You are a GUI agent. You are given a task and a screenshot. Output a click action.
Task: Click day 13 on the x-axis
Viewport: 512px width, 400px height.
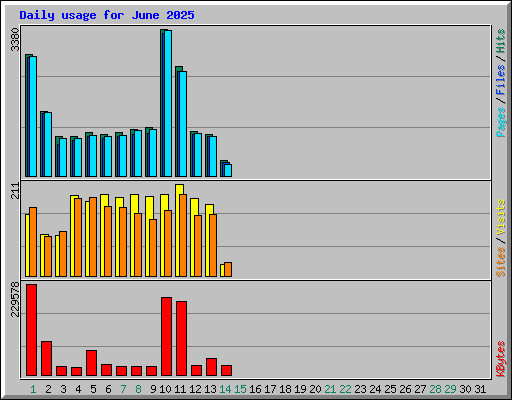(210, 389)
